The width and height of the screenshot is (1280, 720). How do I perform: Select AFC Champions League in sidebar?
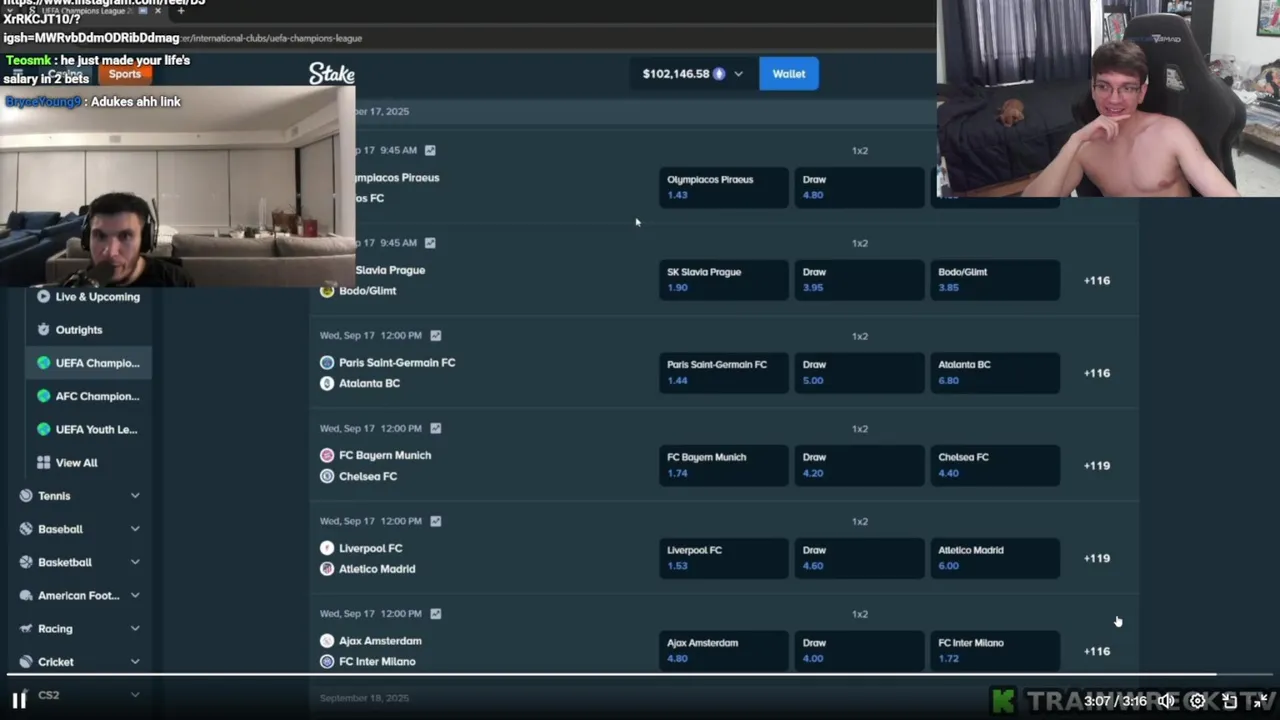(x=88, y=396)
